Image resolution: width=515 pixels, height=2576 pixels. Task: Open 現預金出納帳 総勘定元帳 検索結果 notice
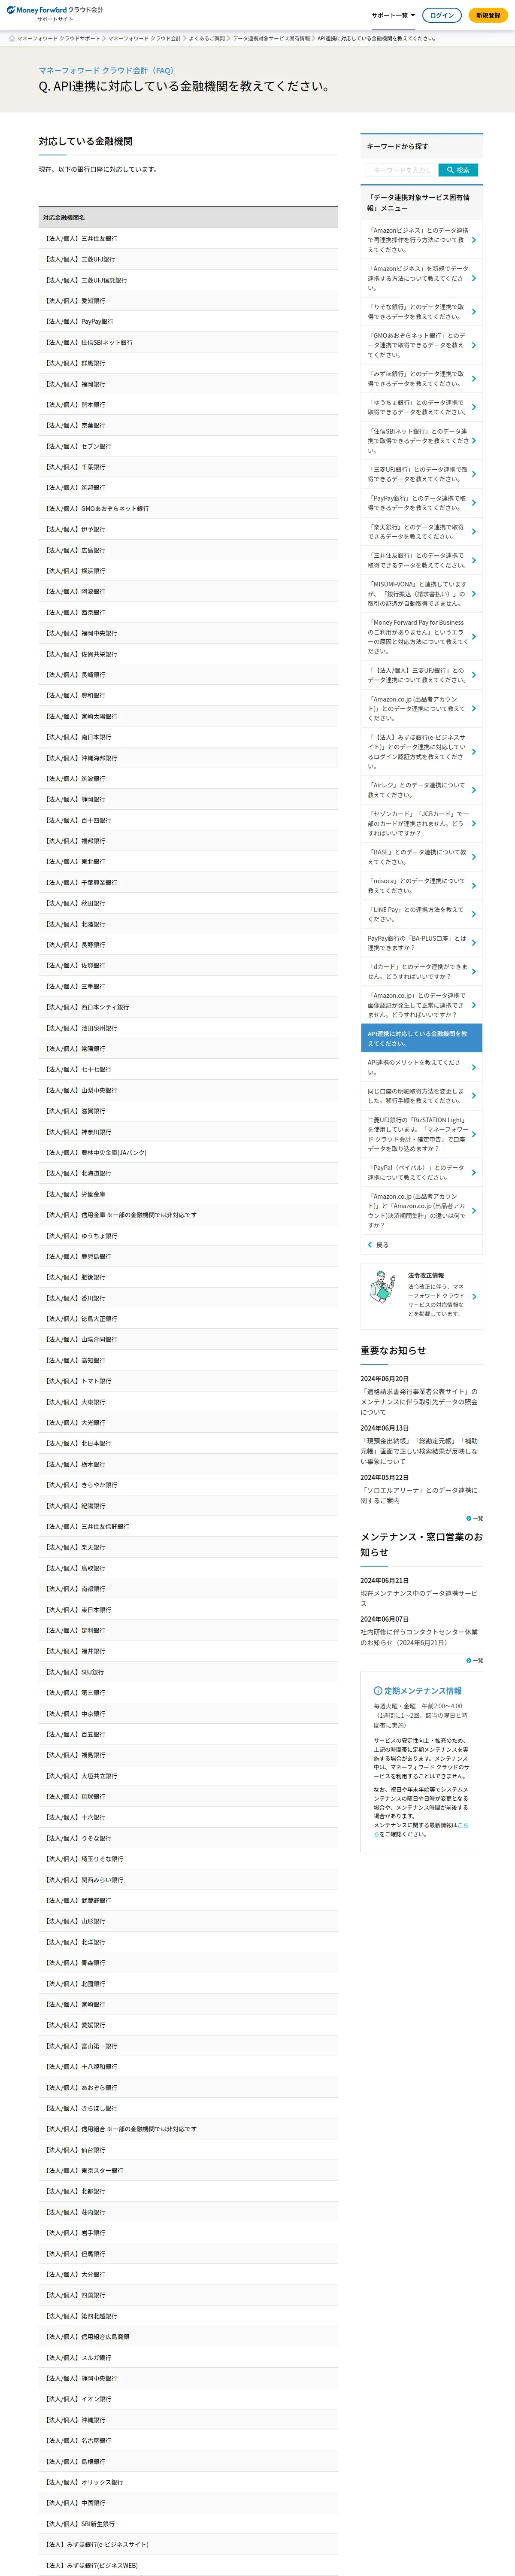419,1451
